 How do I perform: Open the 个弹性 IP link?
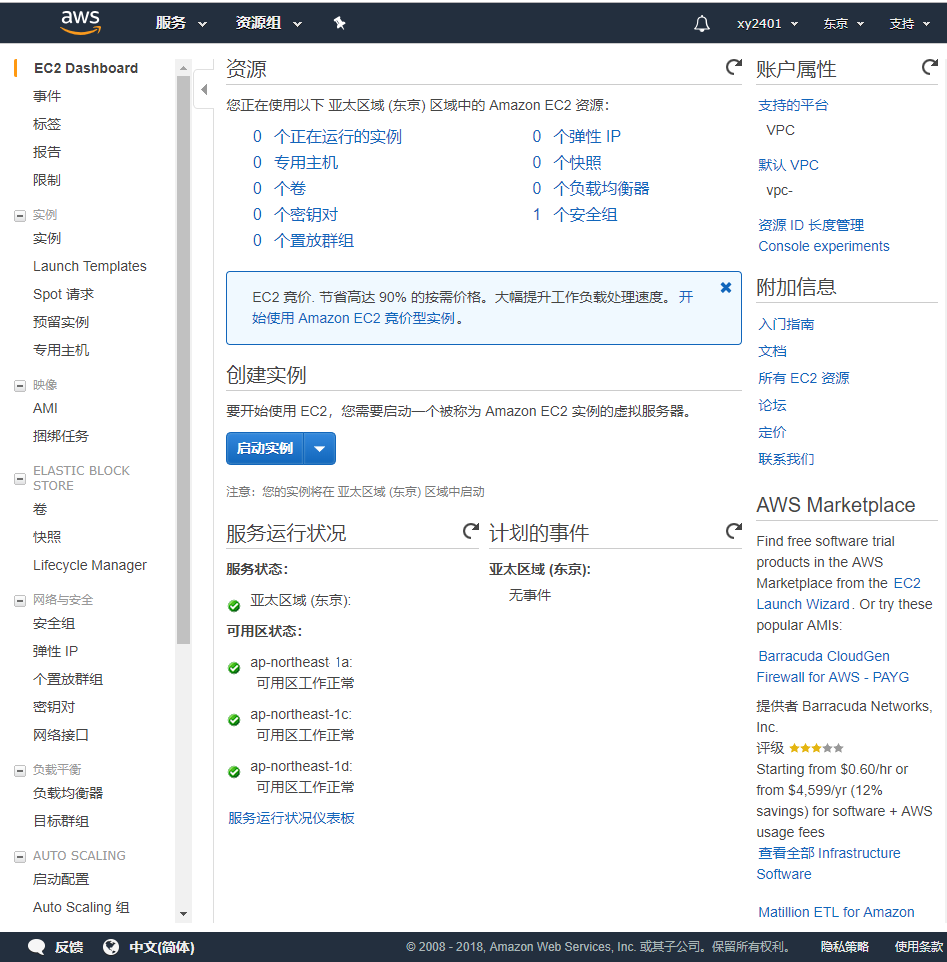587,136
